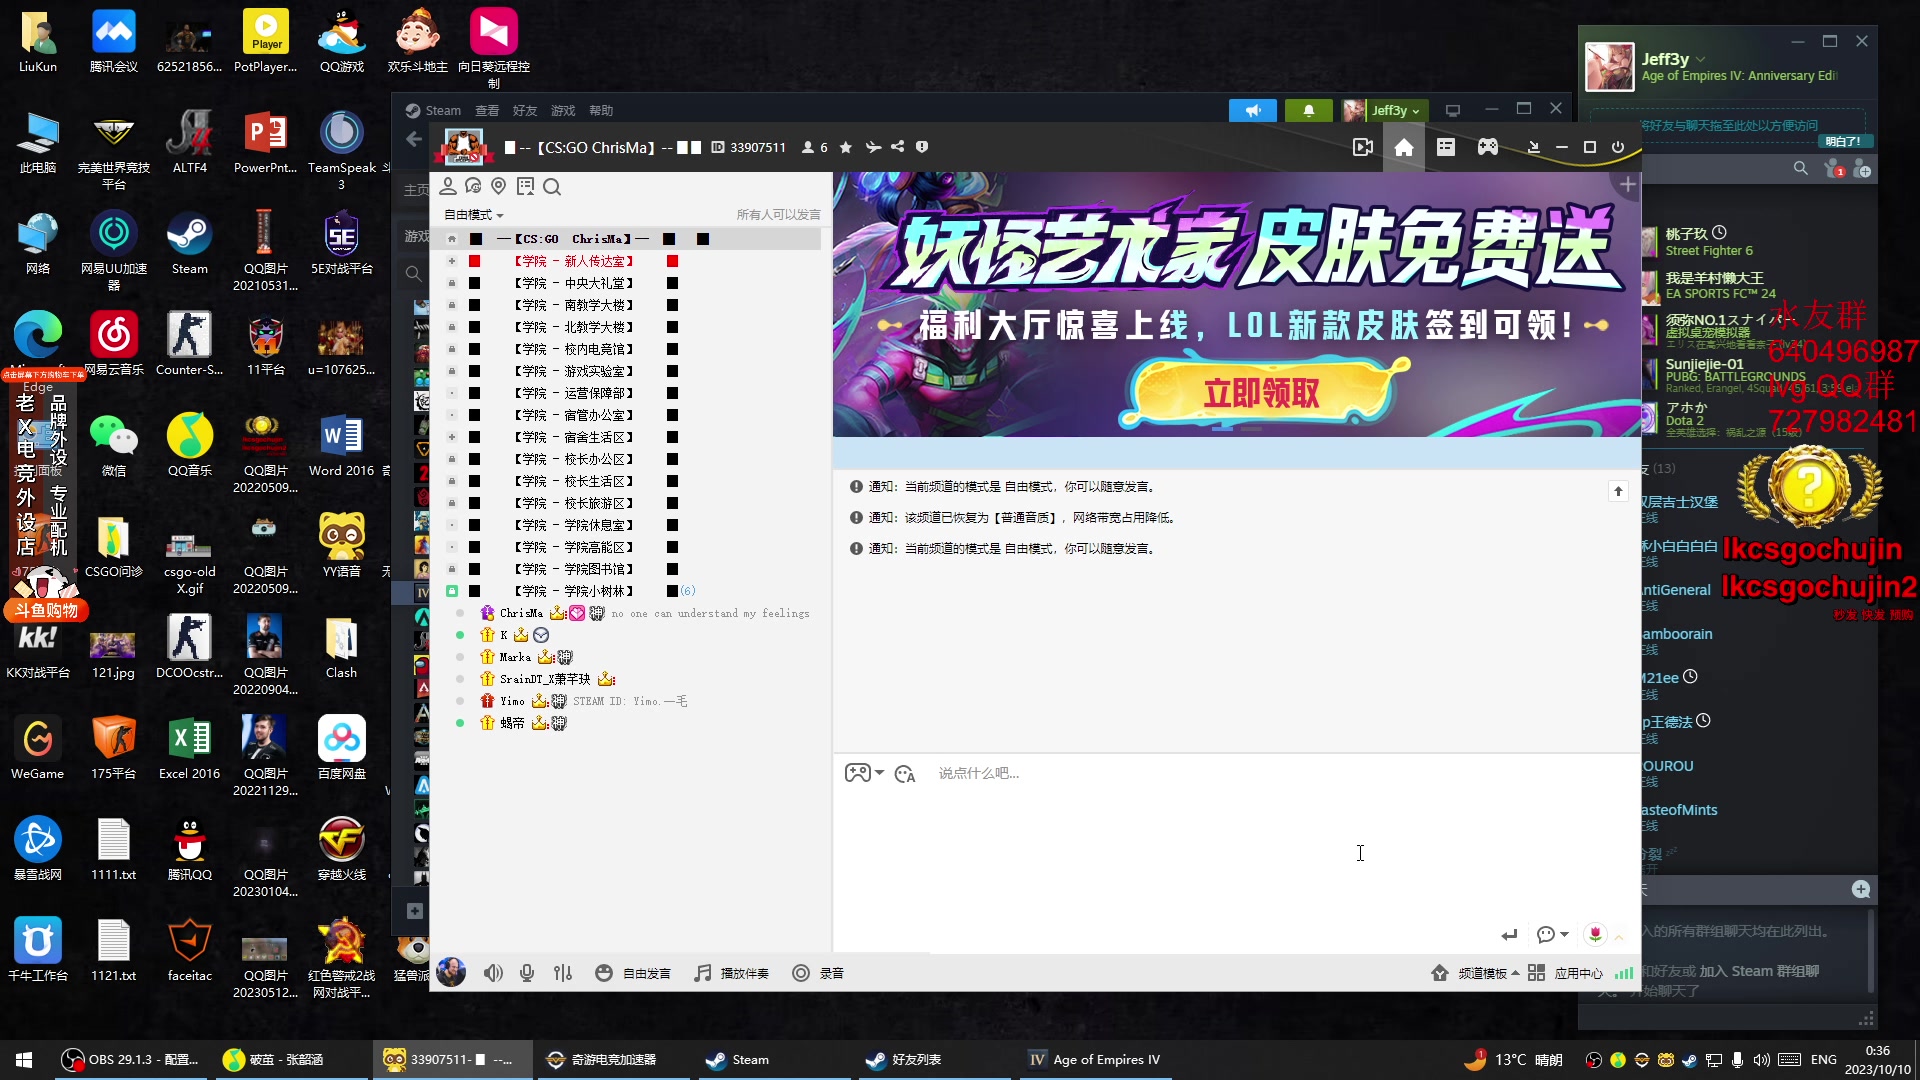This screenshot has width=1920, height=1080.
Task: Collapse the 【CS:GO ChrisMa】 root channel
Action: 452,239
